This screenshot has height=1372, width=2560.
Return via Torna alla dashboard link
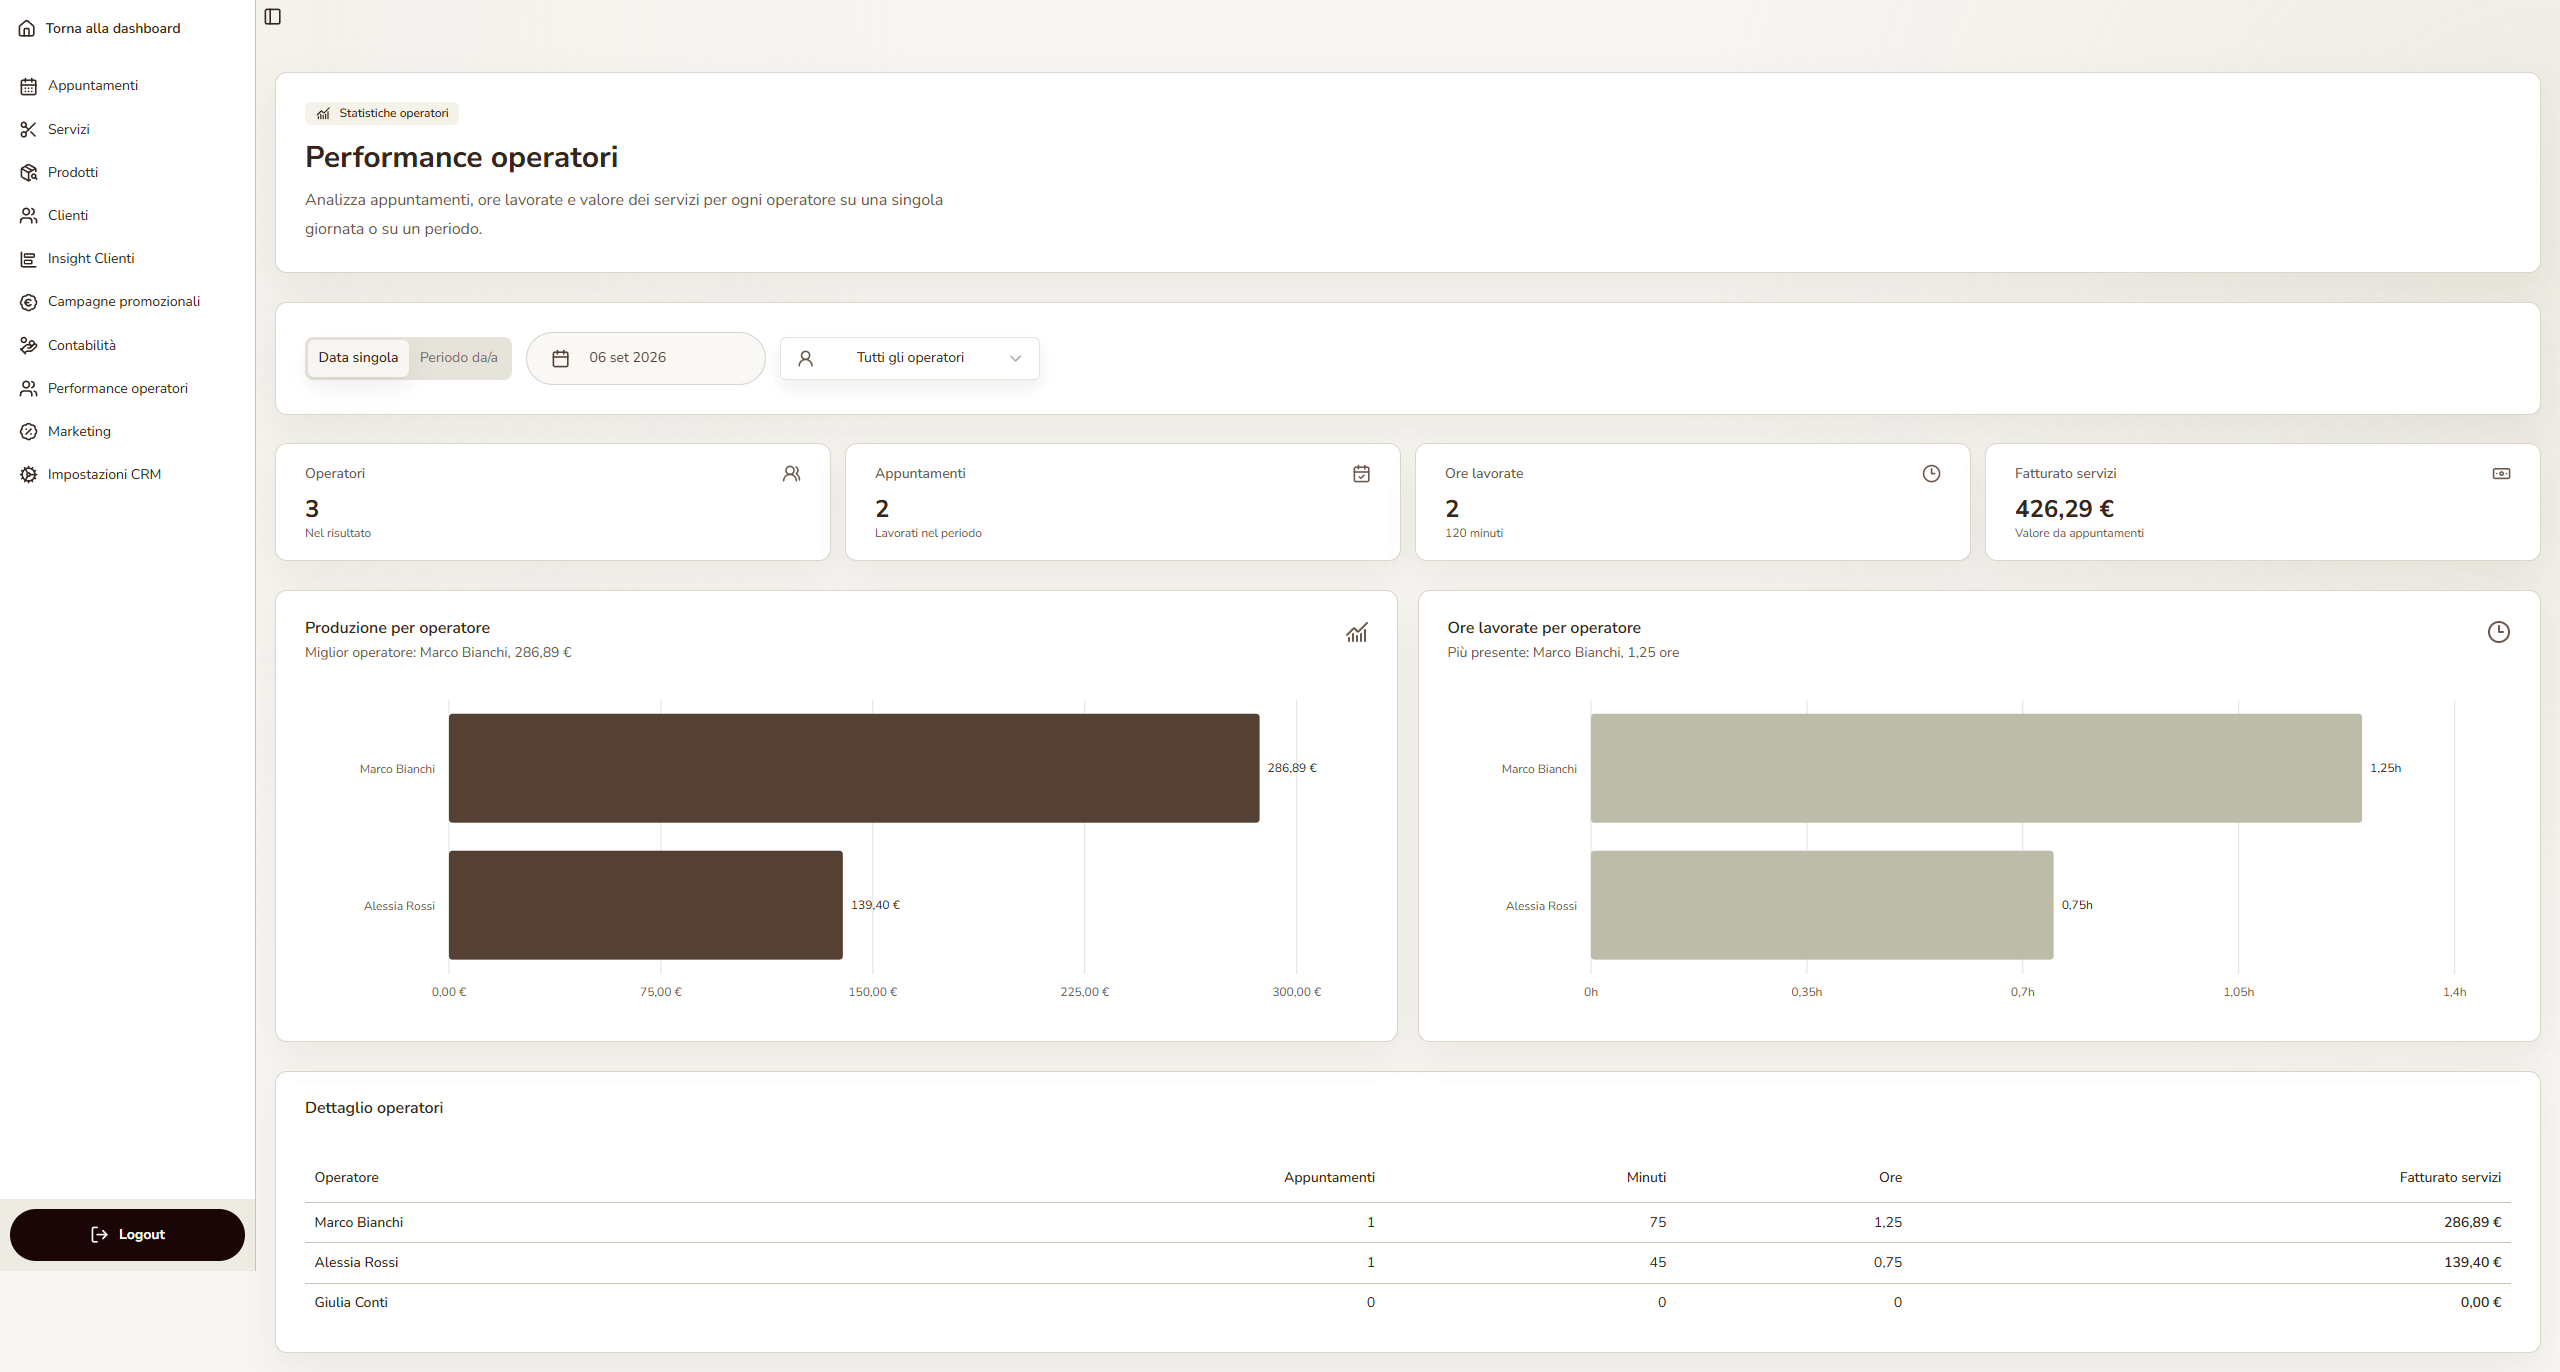(x=113, y=28)
